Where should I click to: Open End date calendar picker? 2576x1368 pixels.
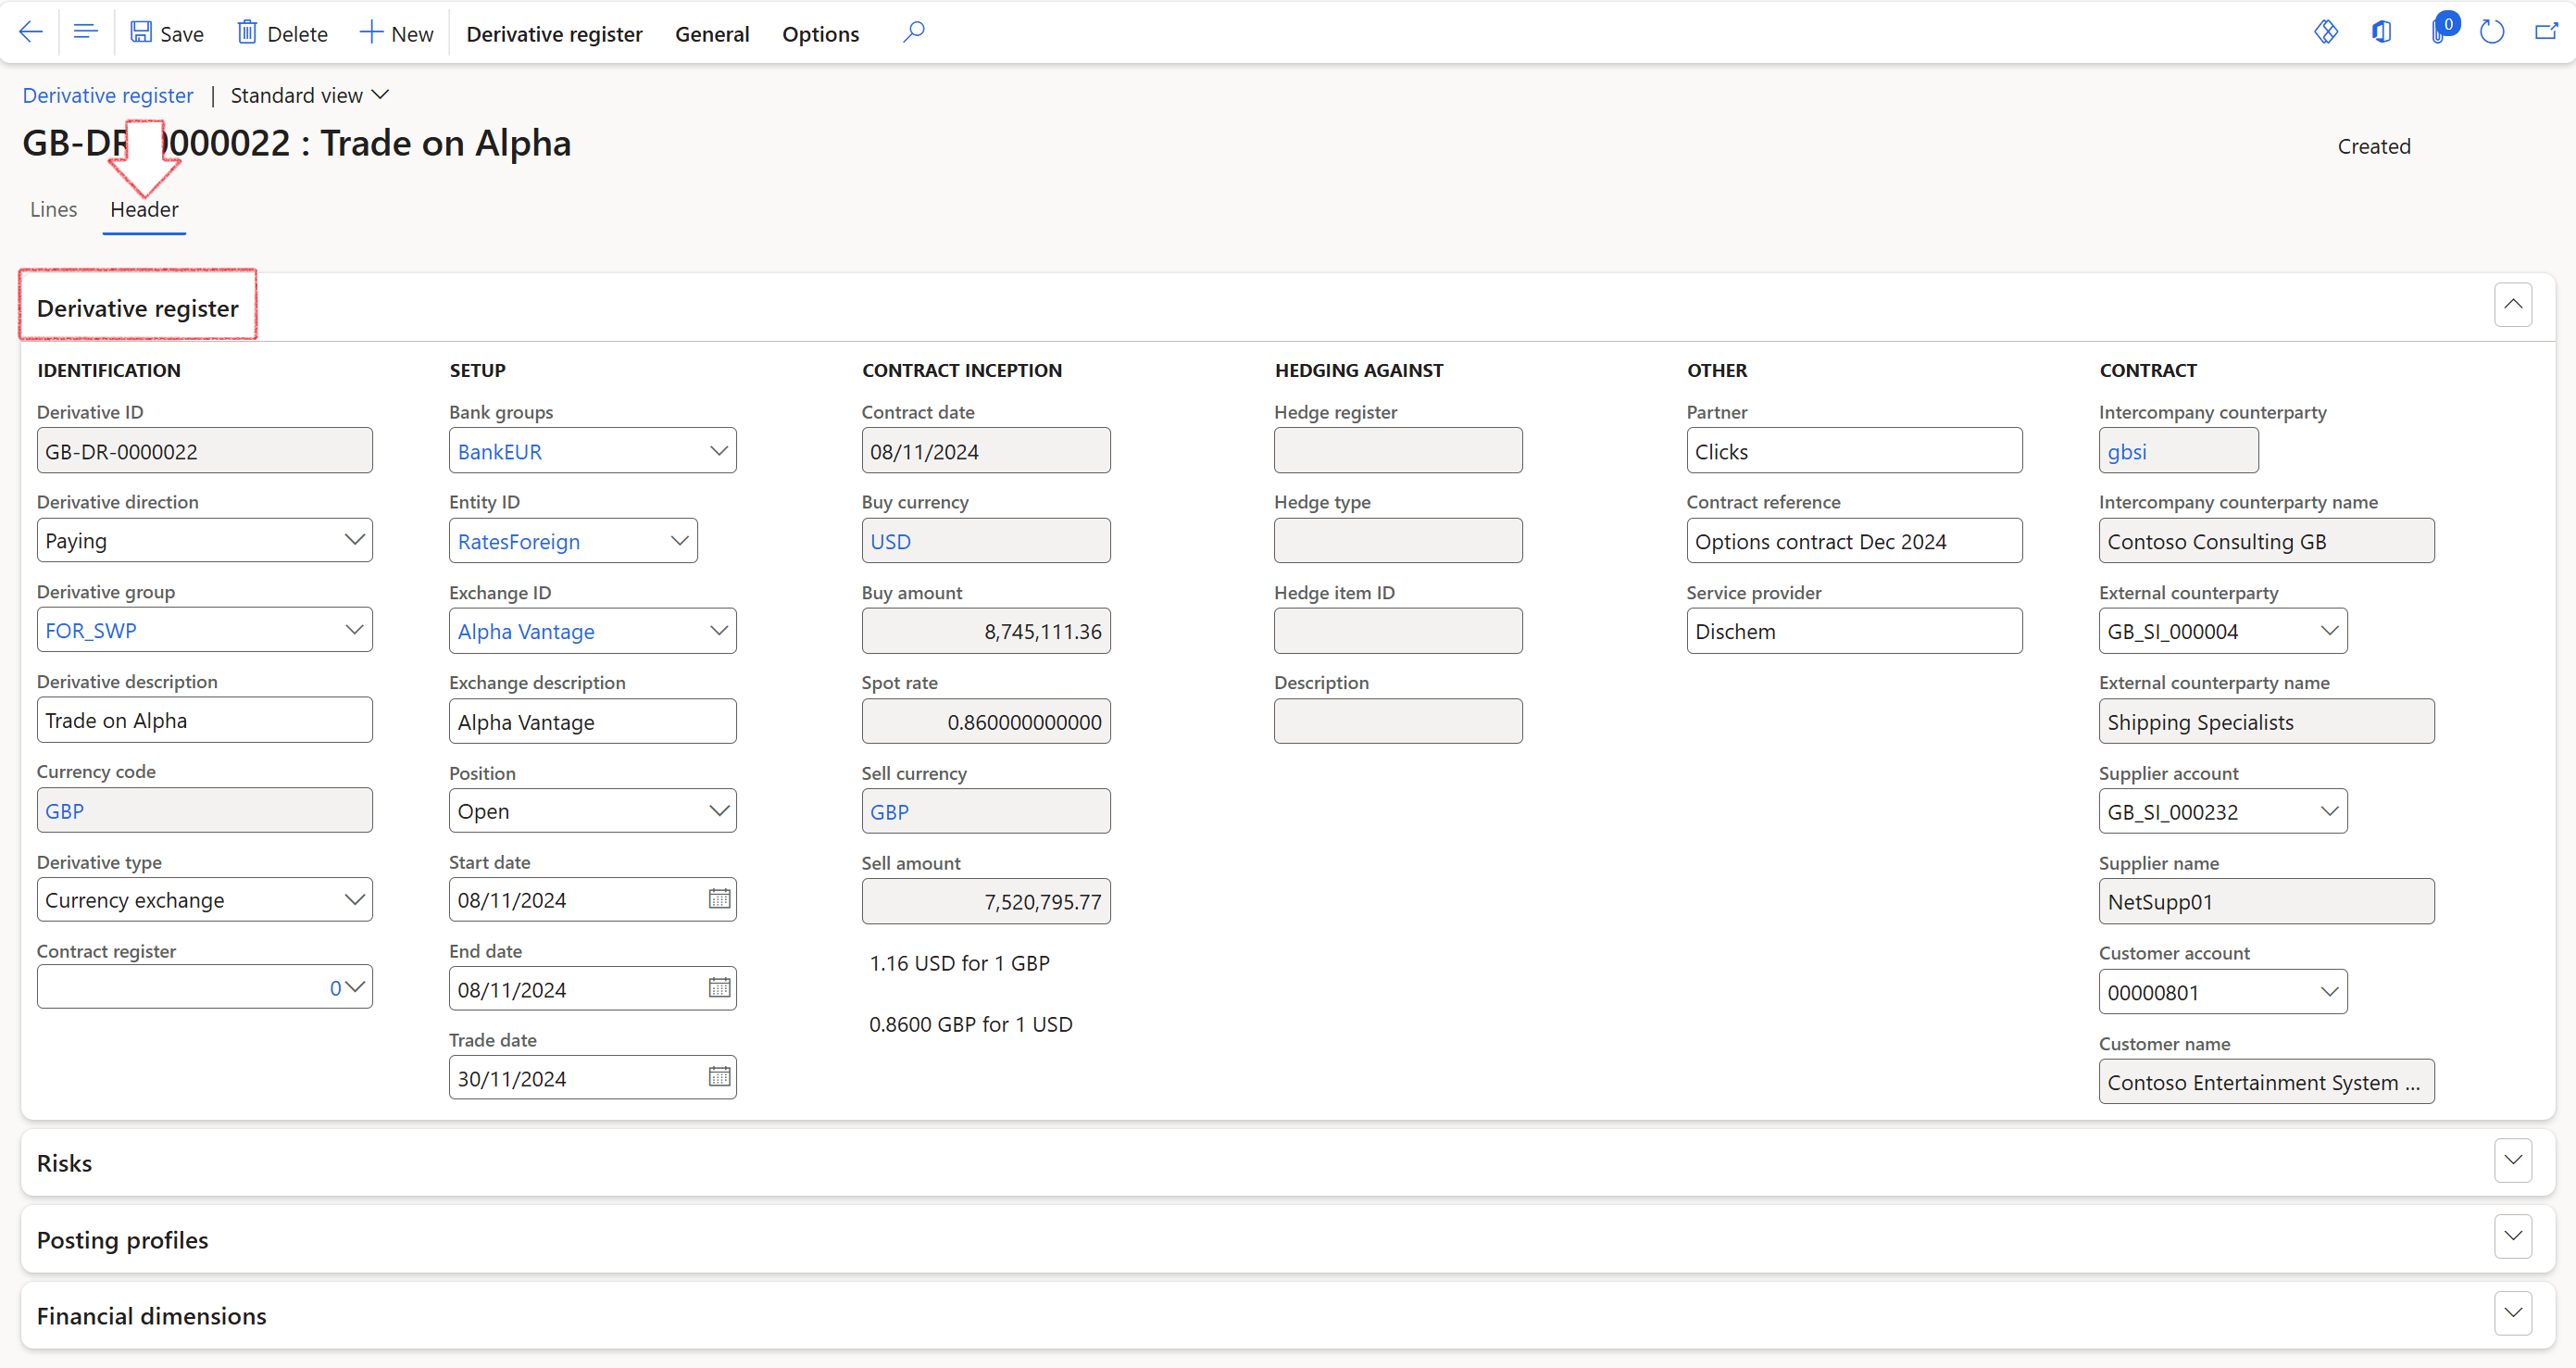click(719, 988)
